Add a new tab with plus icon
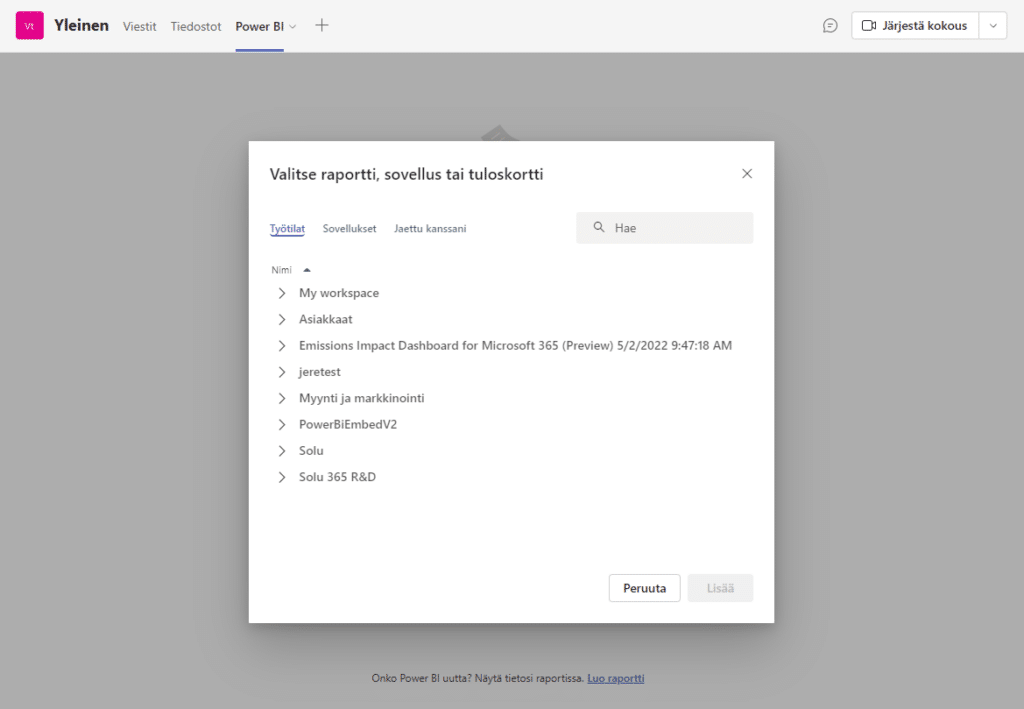 (x=322, y=26)
